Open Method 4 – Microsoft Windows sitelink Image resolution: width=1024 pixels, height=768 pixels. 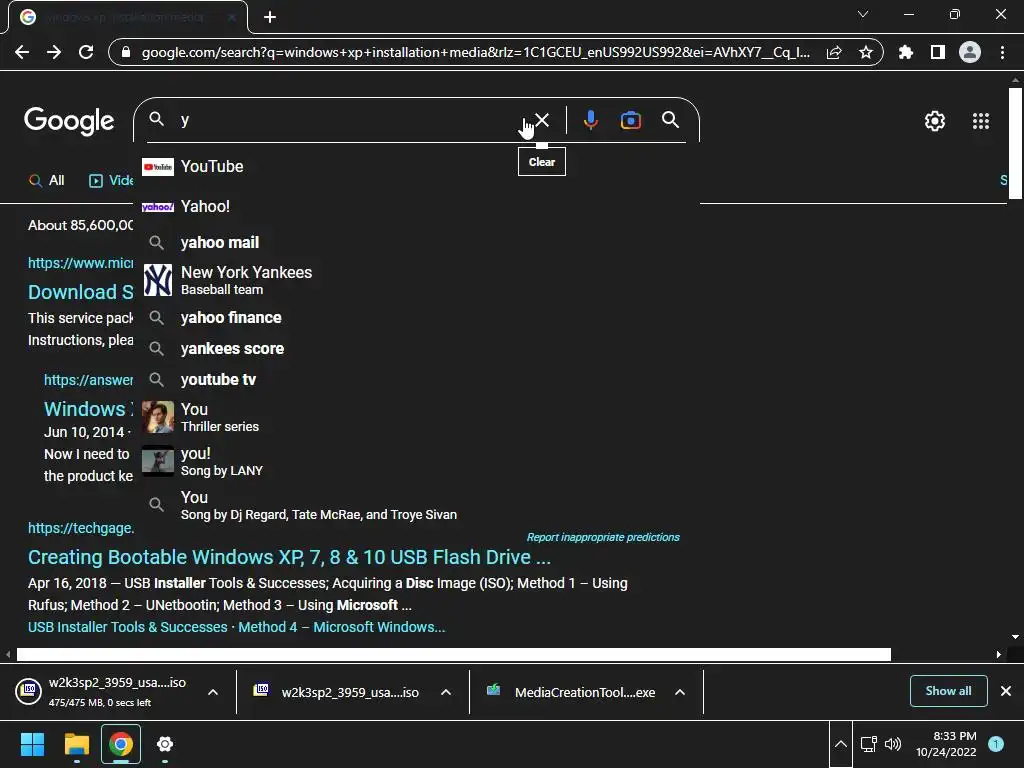tap(342, 627)
